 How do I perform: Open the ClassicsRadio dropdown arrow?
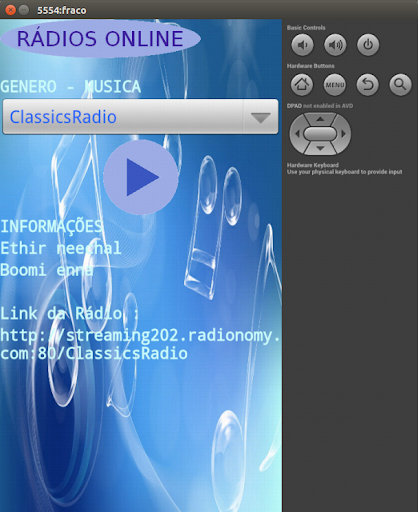click(x=260, y=117)
